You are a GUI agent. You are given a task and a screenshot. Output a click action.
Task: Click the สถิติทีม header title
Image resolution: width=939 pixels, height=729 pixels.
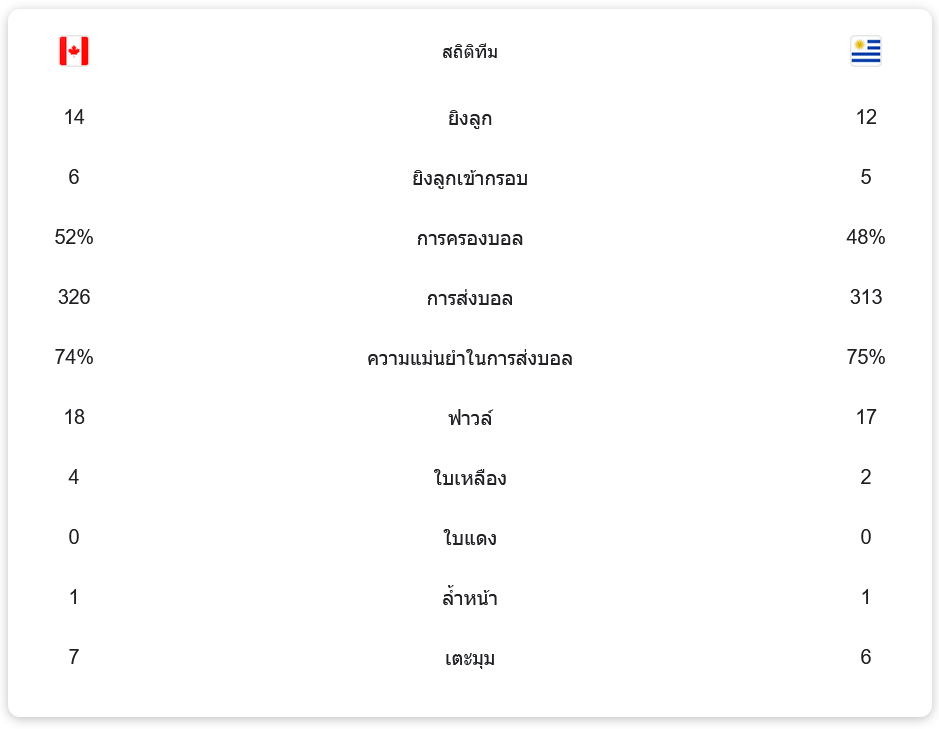469,52
